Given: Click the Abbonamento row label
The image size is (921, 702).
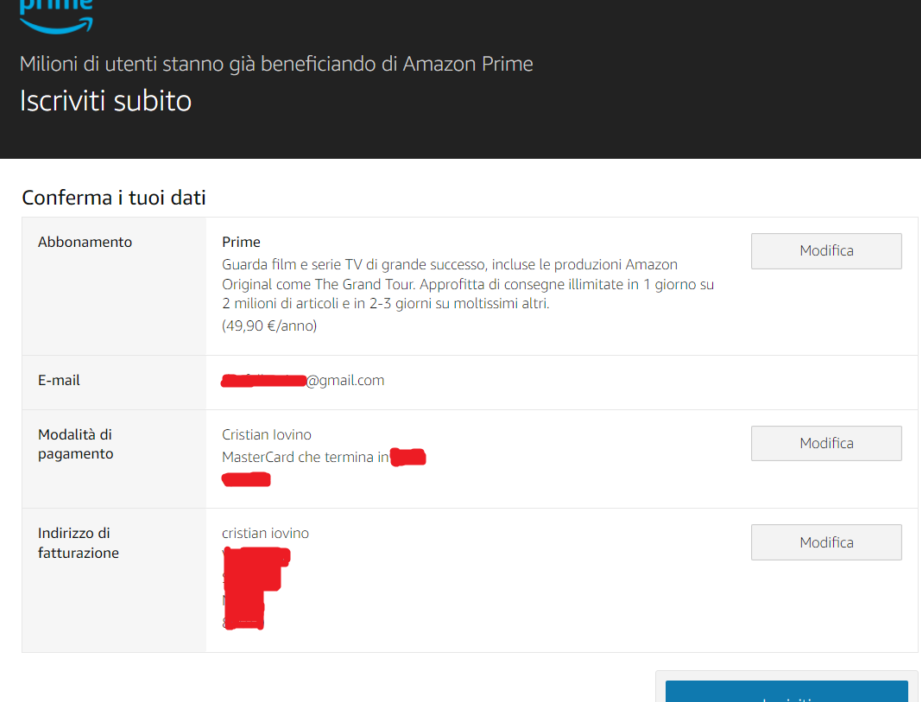Looking at the screenshot, I should [85, 242].
